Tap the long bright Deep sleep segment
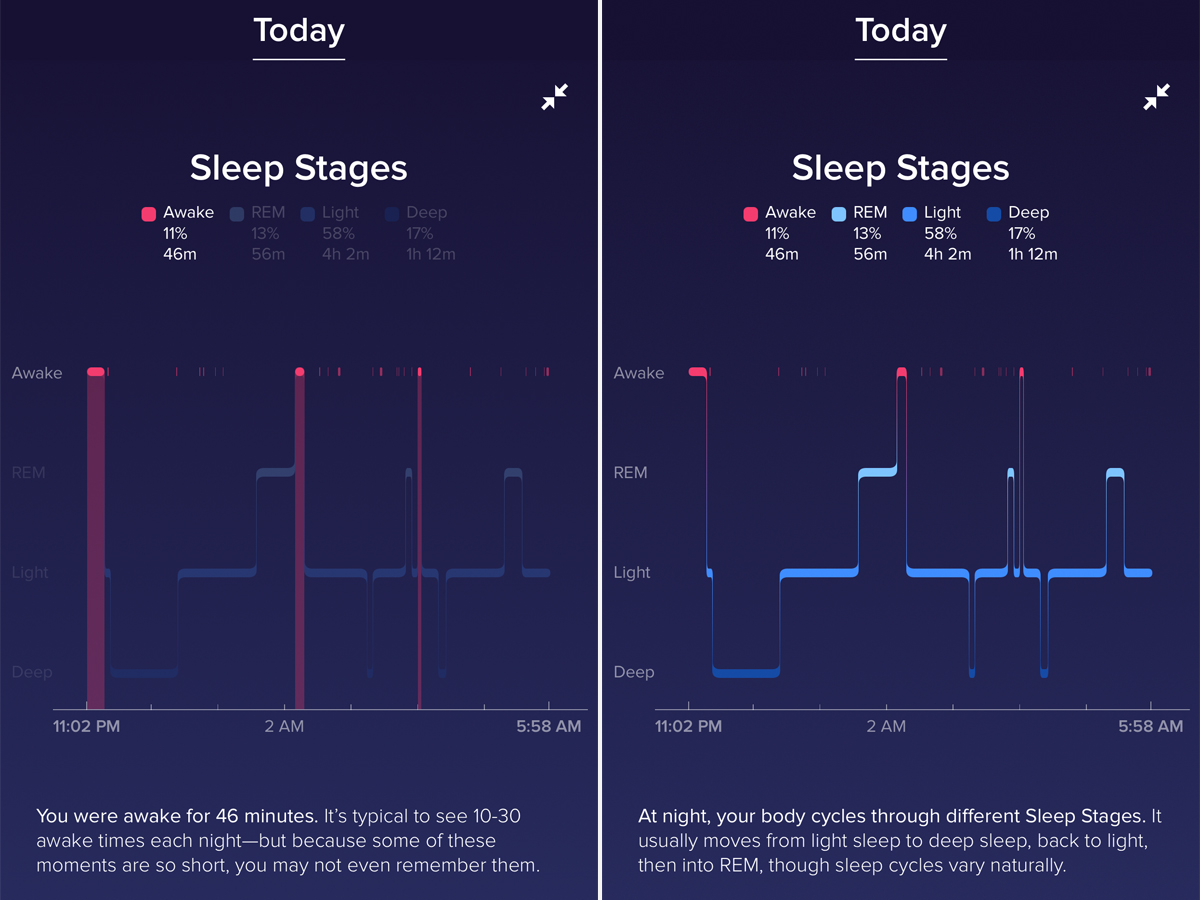This screenshot has width=1200, height=900. coord(746,672)
